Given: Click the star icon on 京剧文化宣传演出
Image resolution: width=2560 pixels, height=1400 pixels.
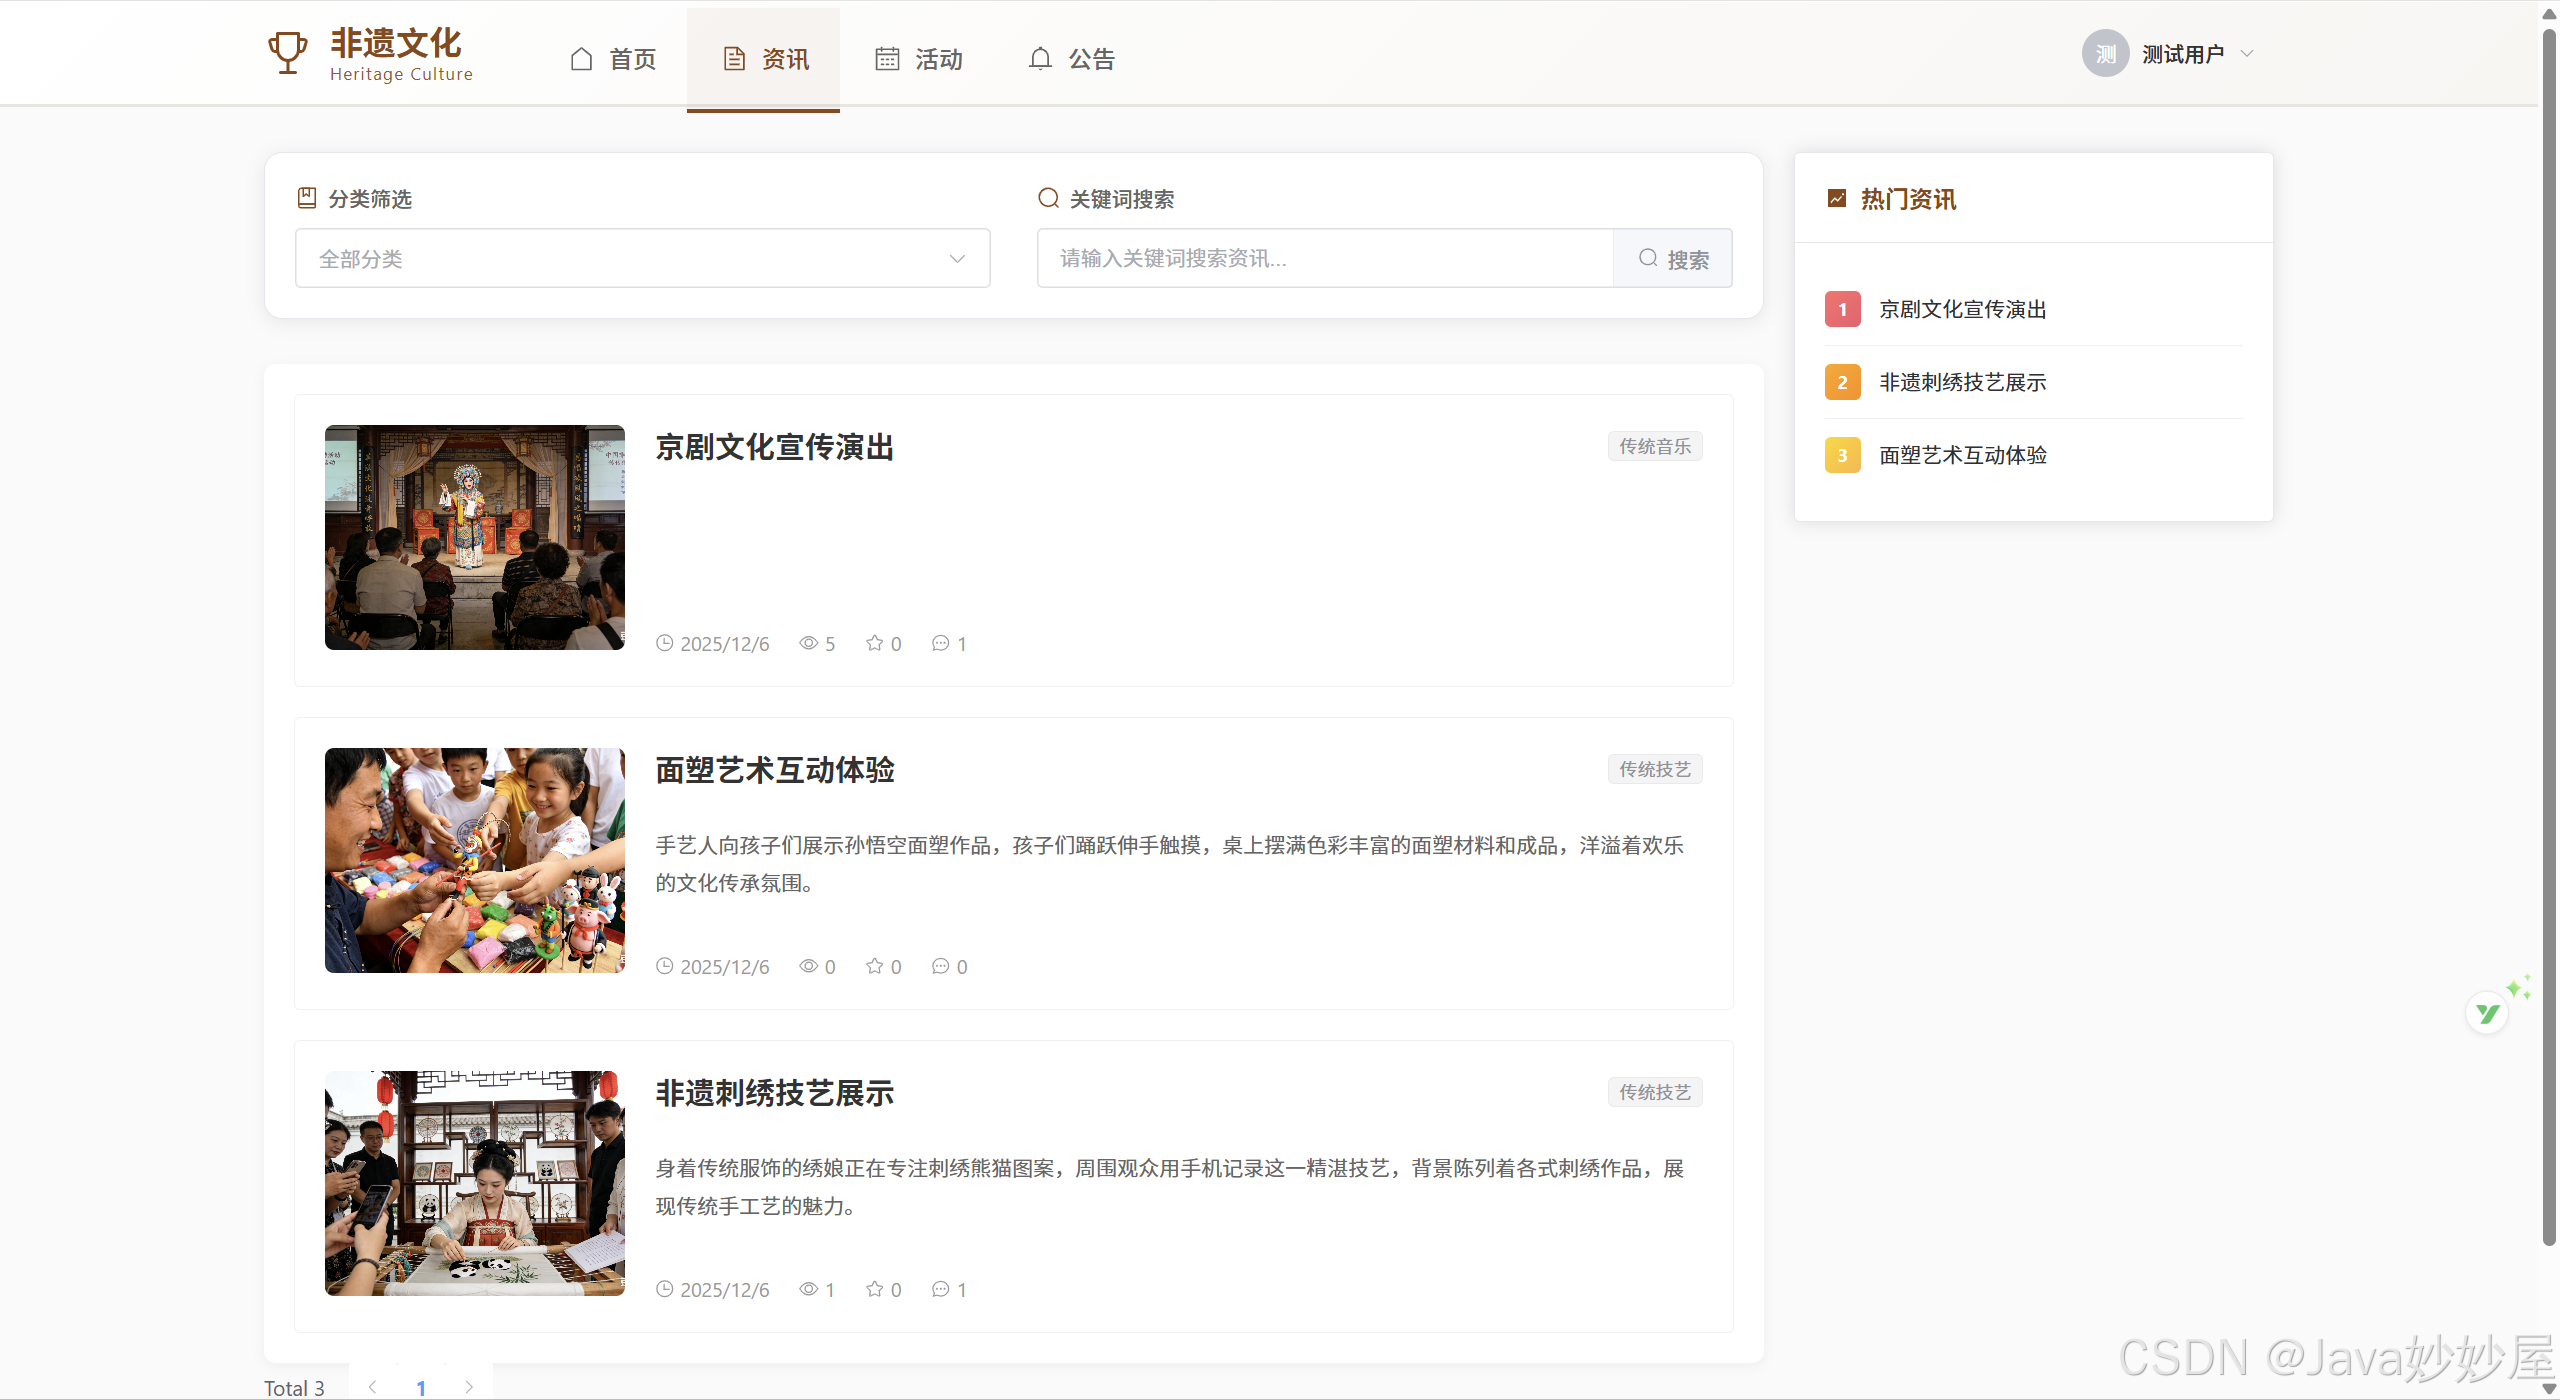Looking at the screenshot, I should point(875,643).
